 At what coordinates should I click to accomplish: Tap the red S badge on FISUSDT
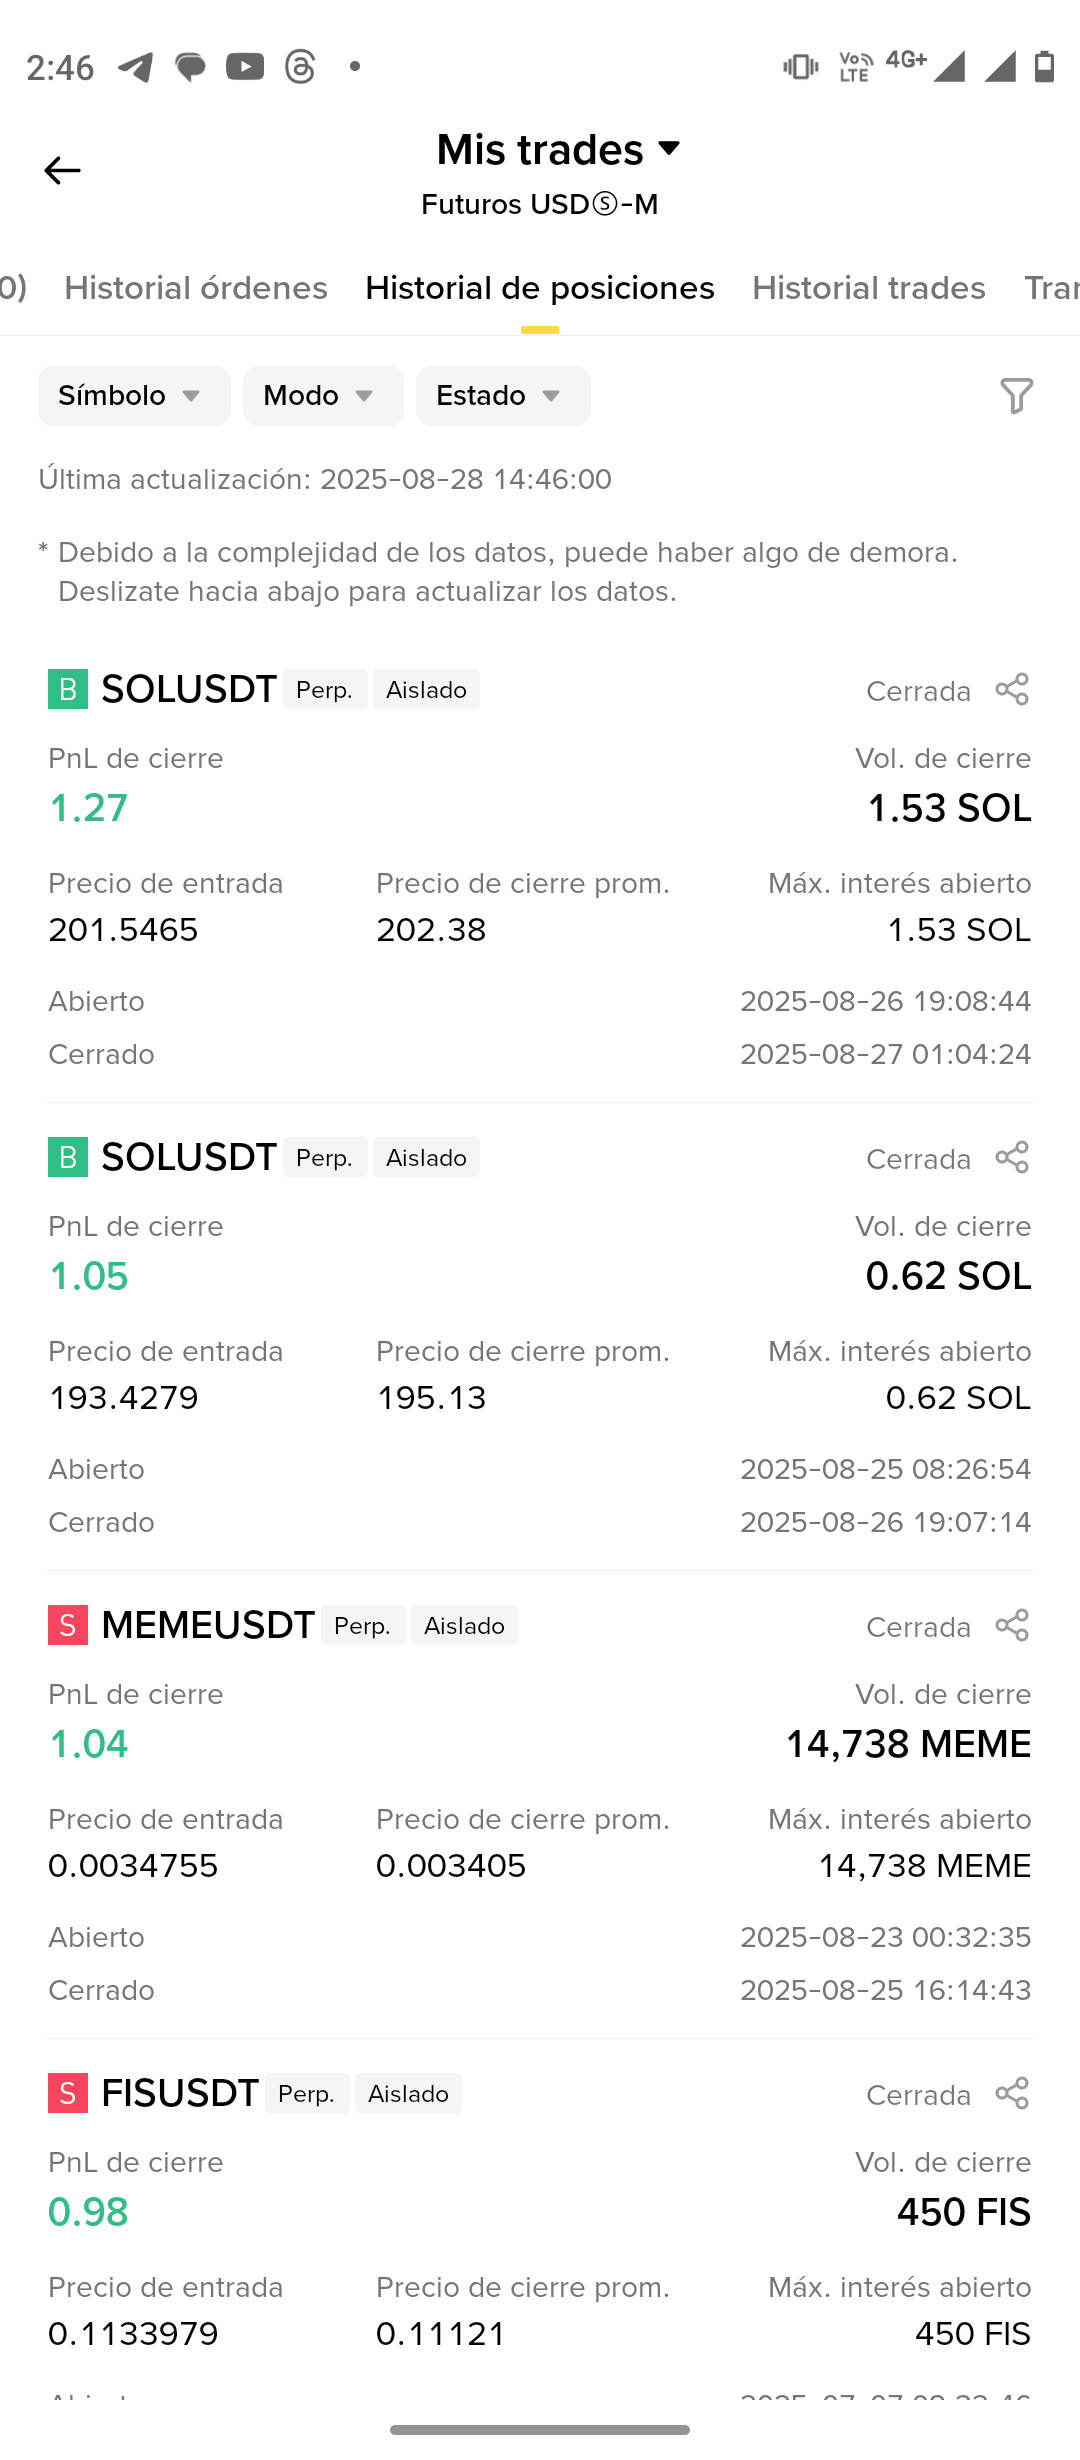[68, 2093]
